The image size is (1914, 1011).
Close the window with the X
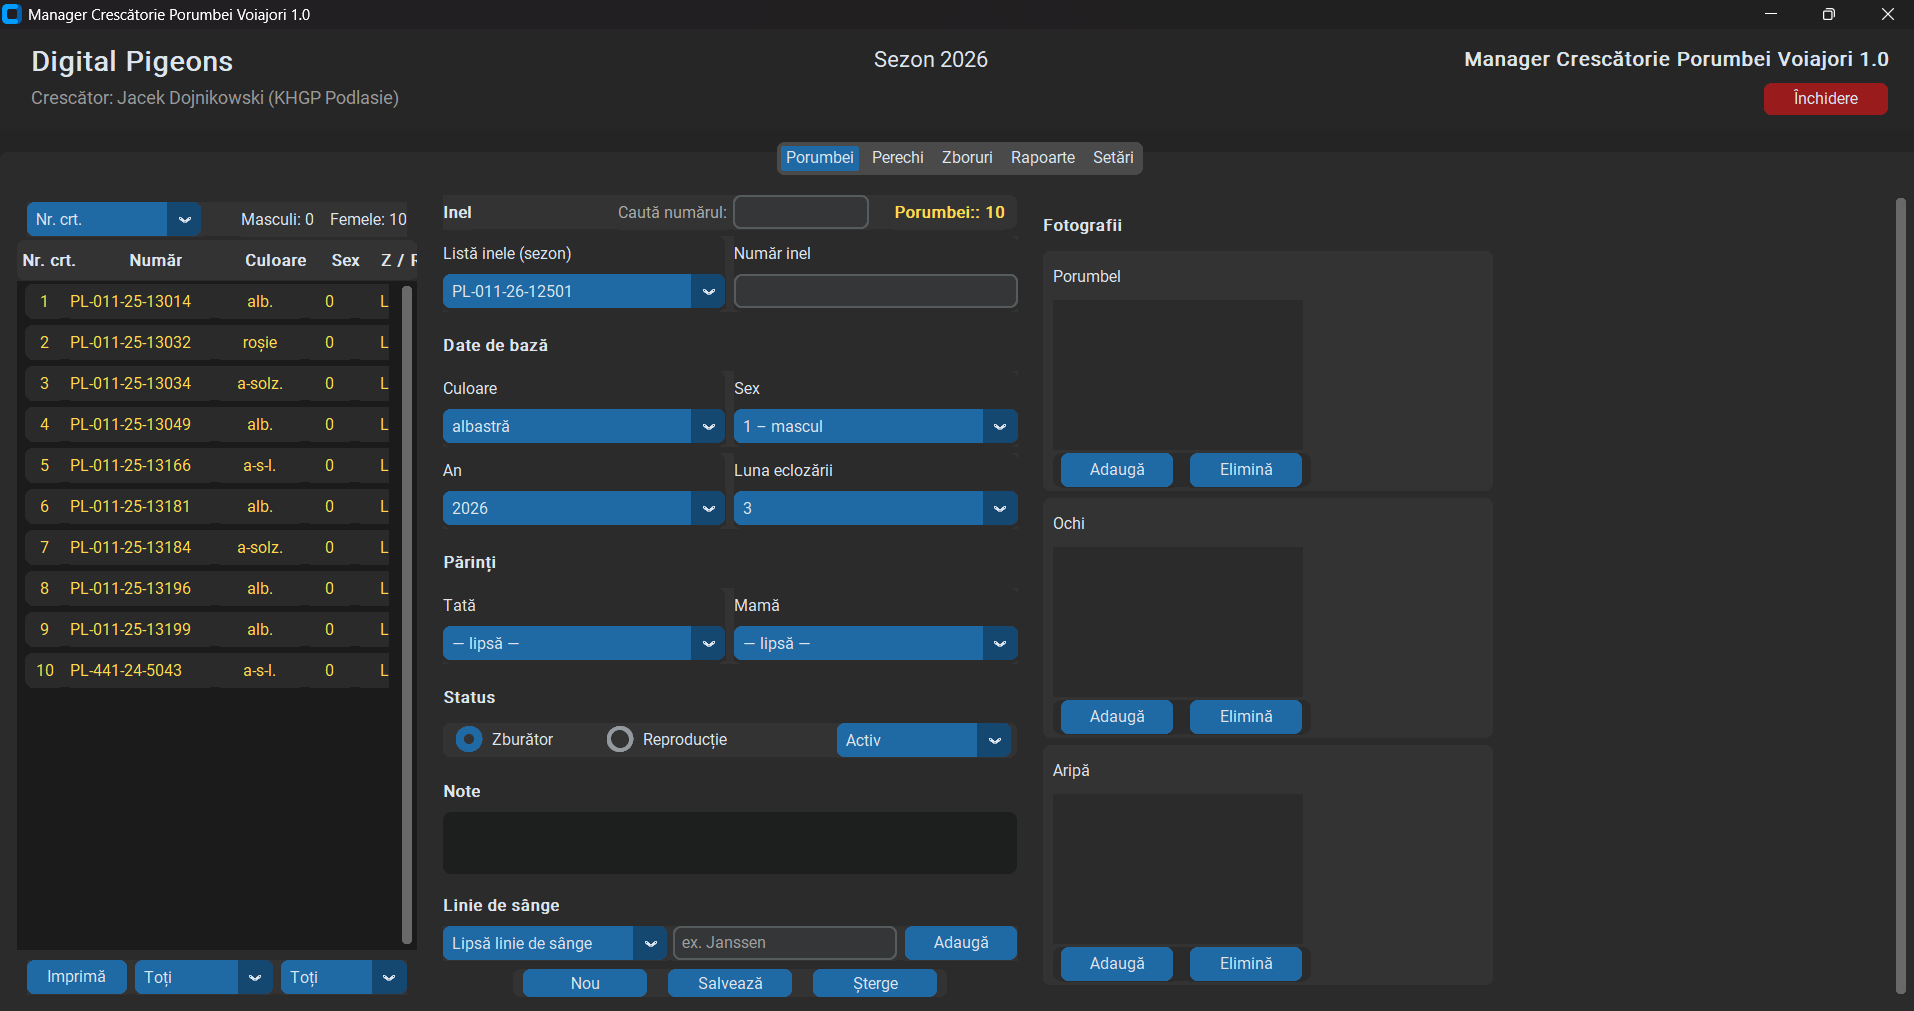[x=1887, y=14]
